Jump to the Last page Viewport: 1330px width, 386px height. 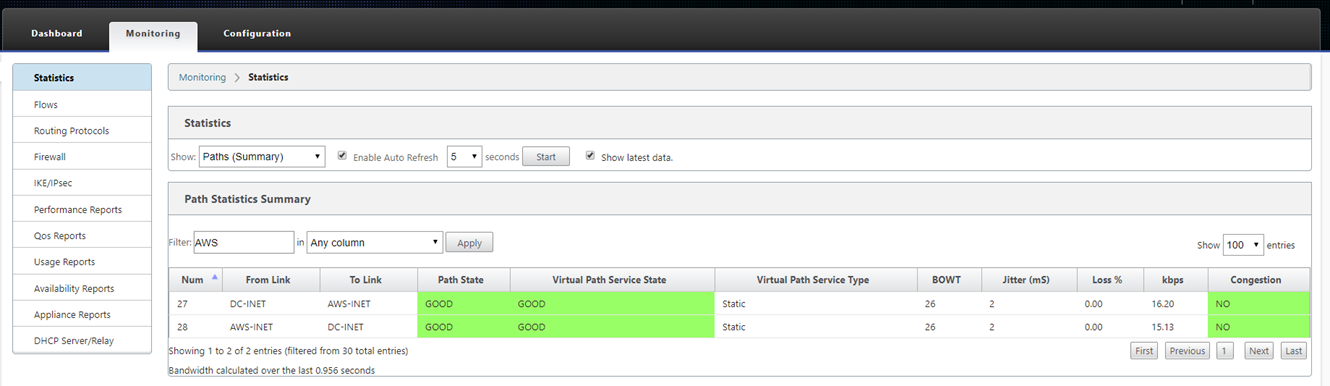[1294, 351]
